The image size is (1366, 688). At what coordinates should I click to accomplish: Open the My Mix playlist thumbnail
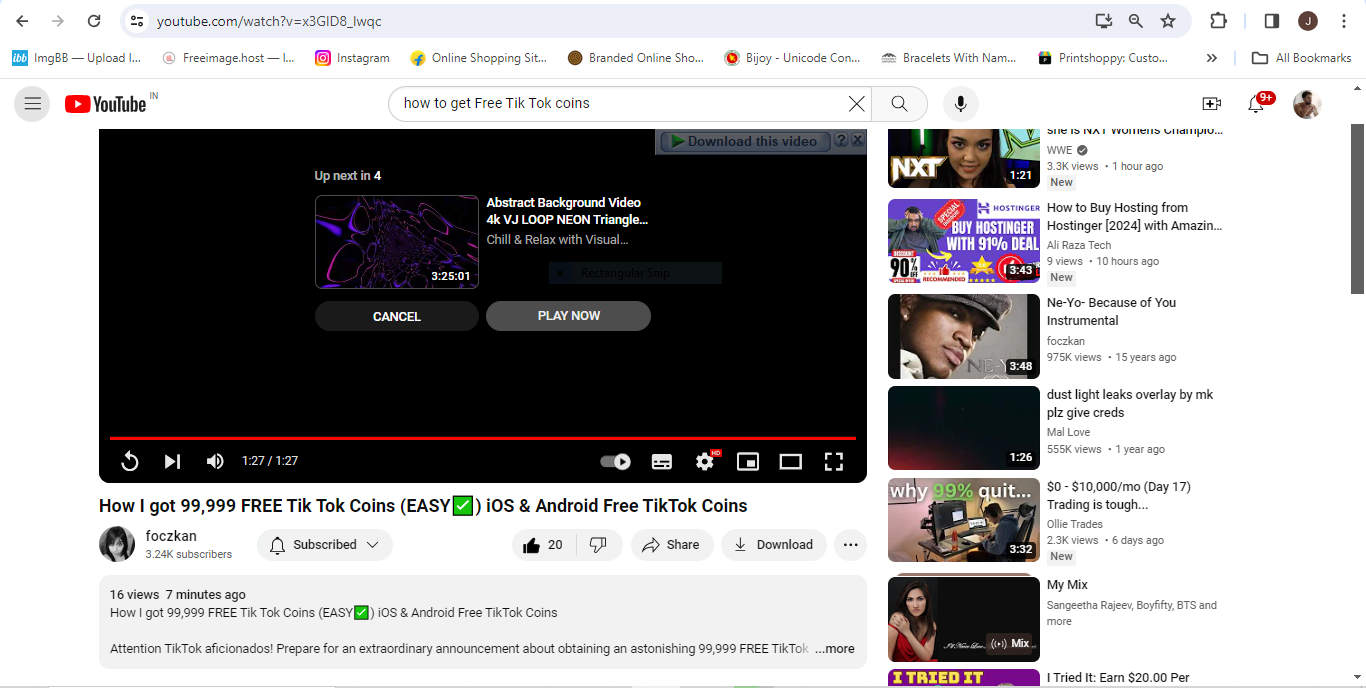tap(964, 619)
